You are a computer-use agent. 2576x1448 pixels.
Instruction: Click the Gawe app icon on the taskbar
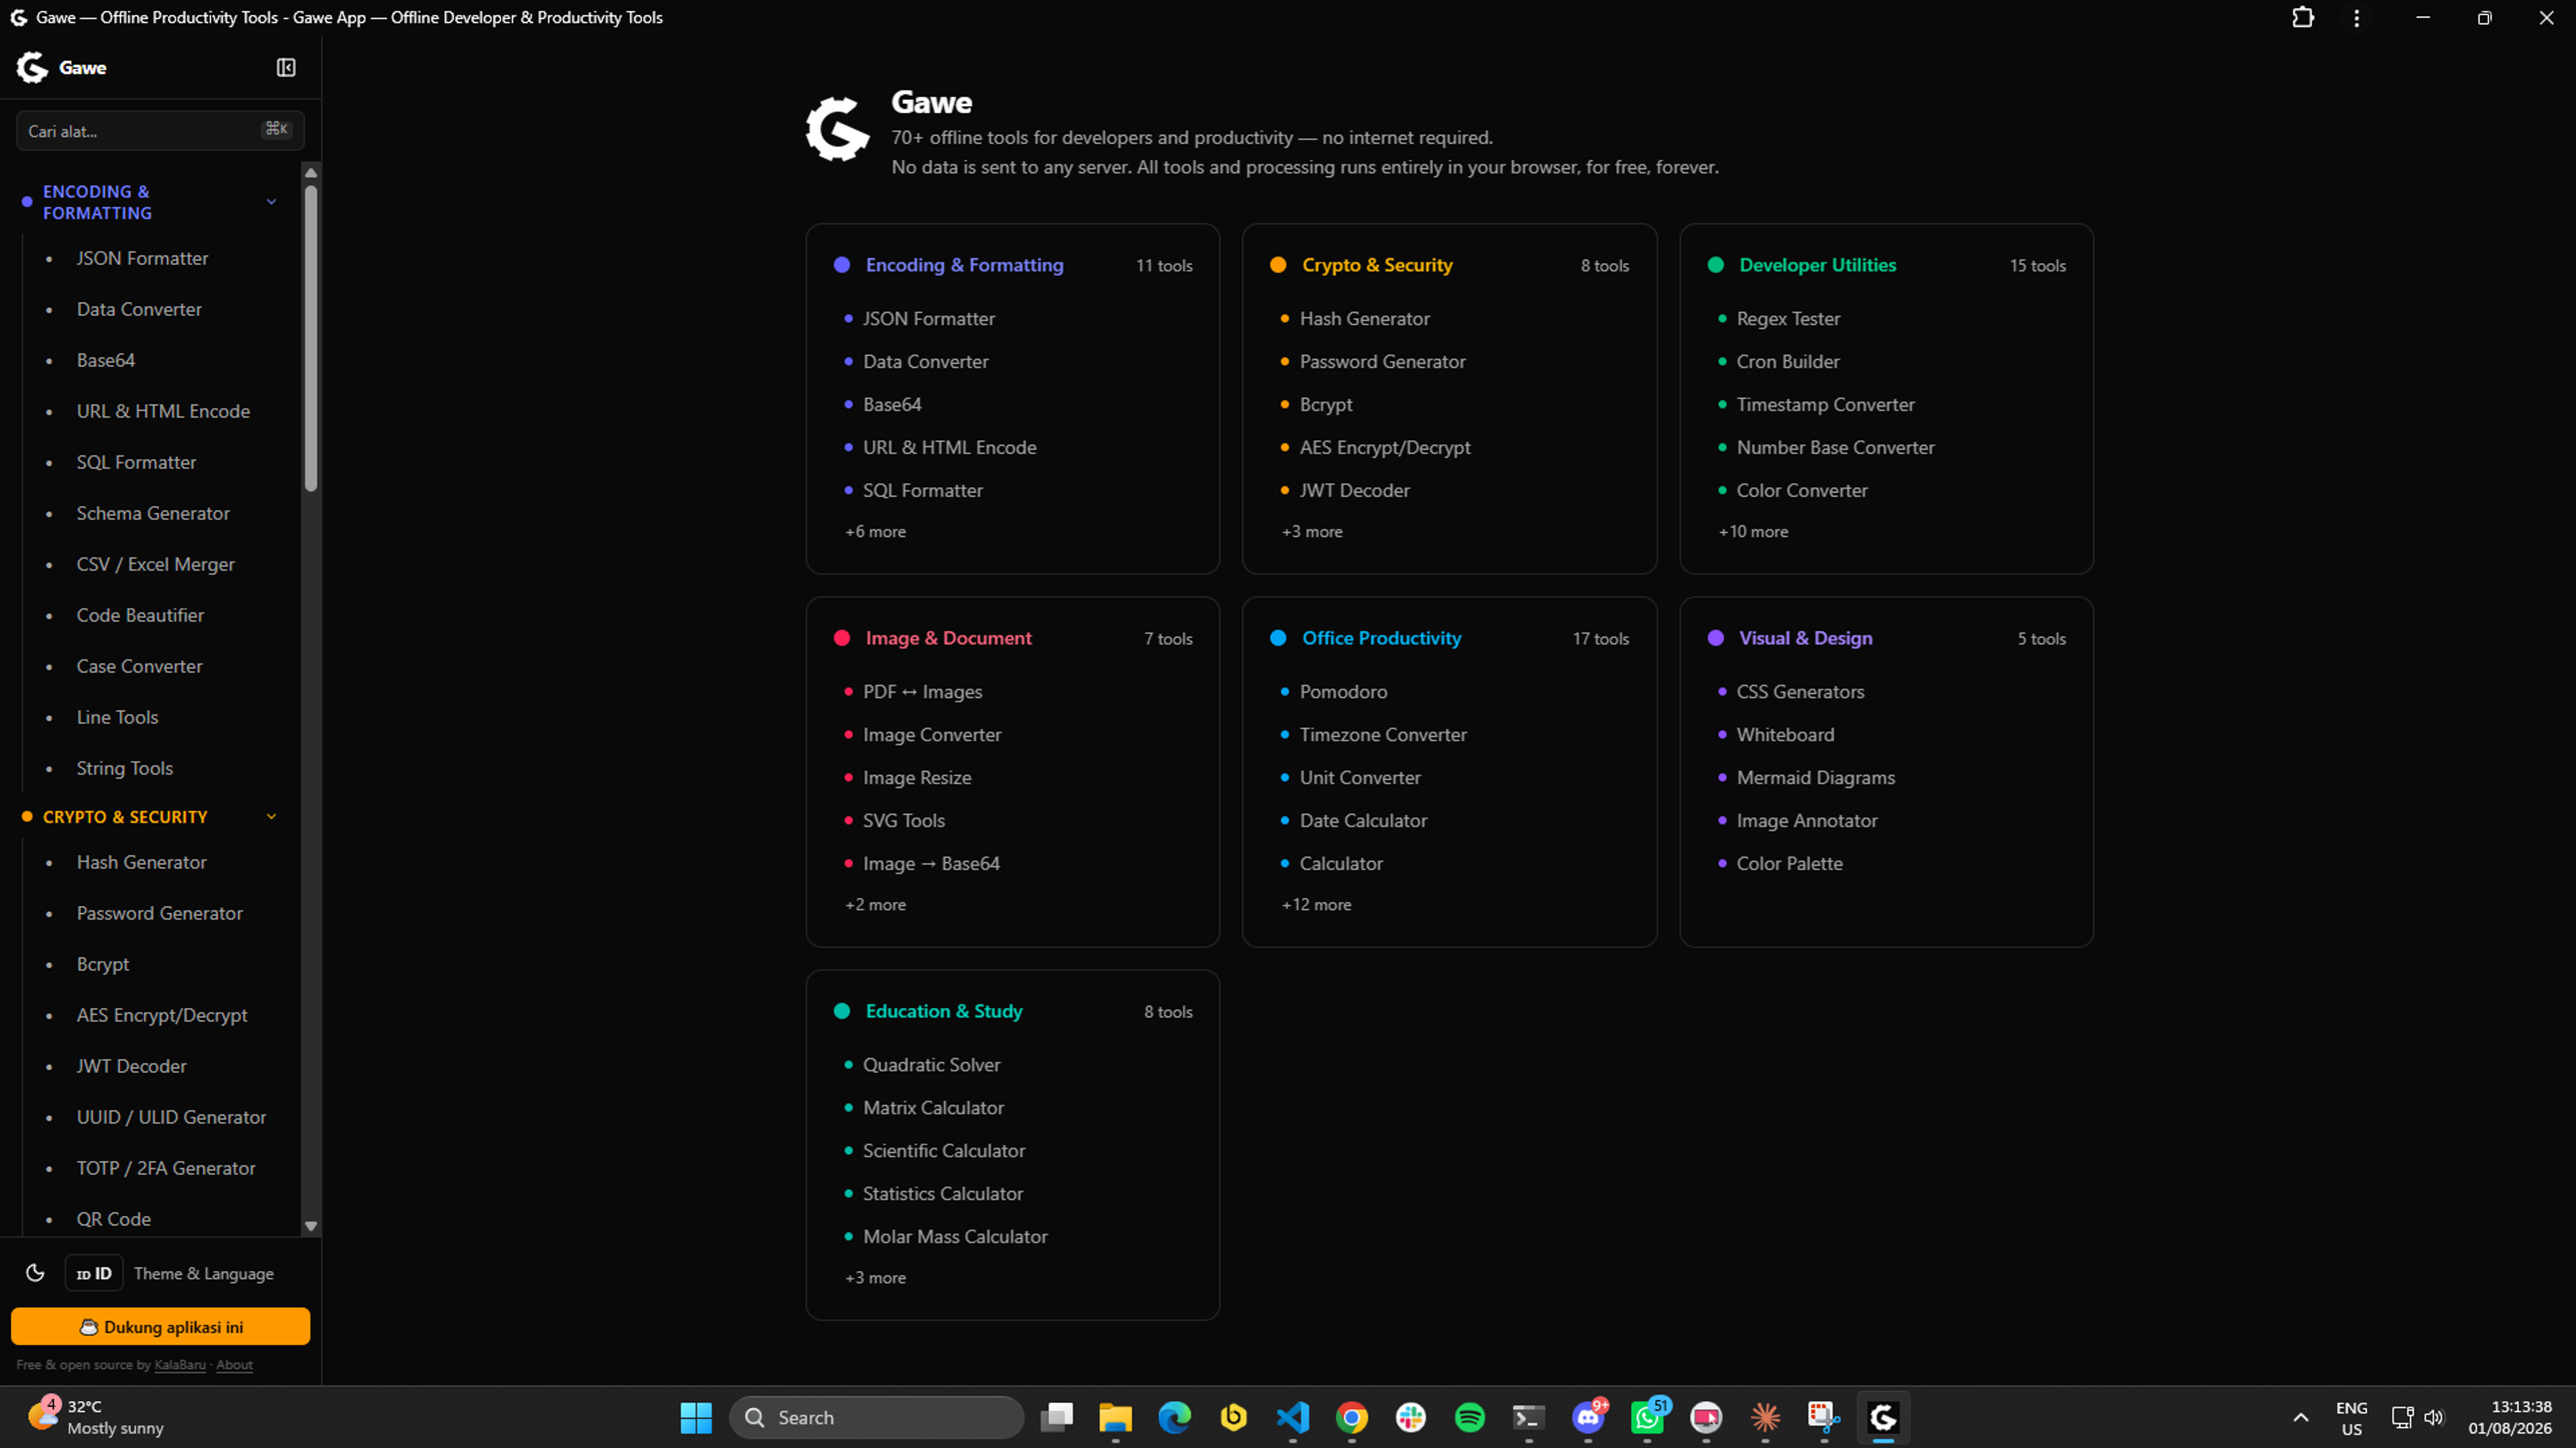1883,1417
